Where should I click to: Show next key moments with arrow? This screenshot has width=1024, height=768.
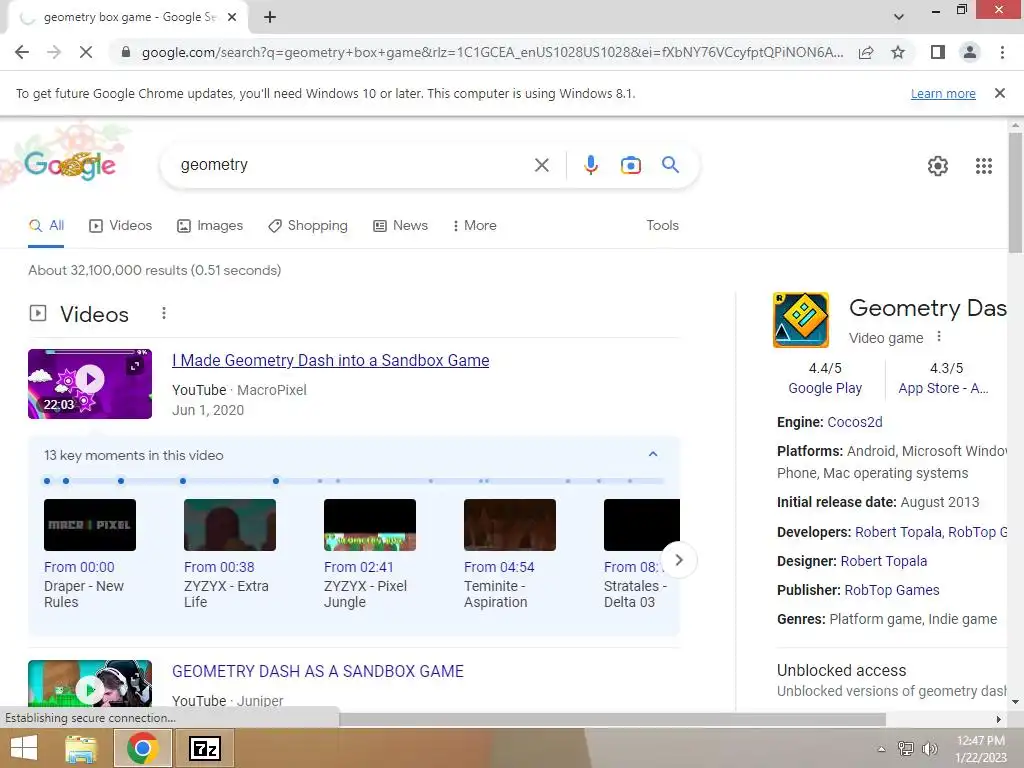tap(679, 560)
